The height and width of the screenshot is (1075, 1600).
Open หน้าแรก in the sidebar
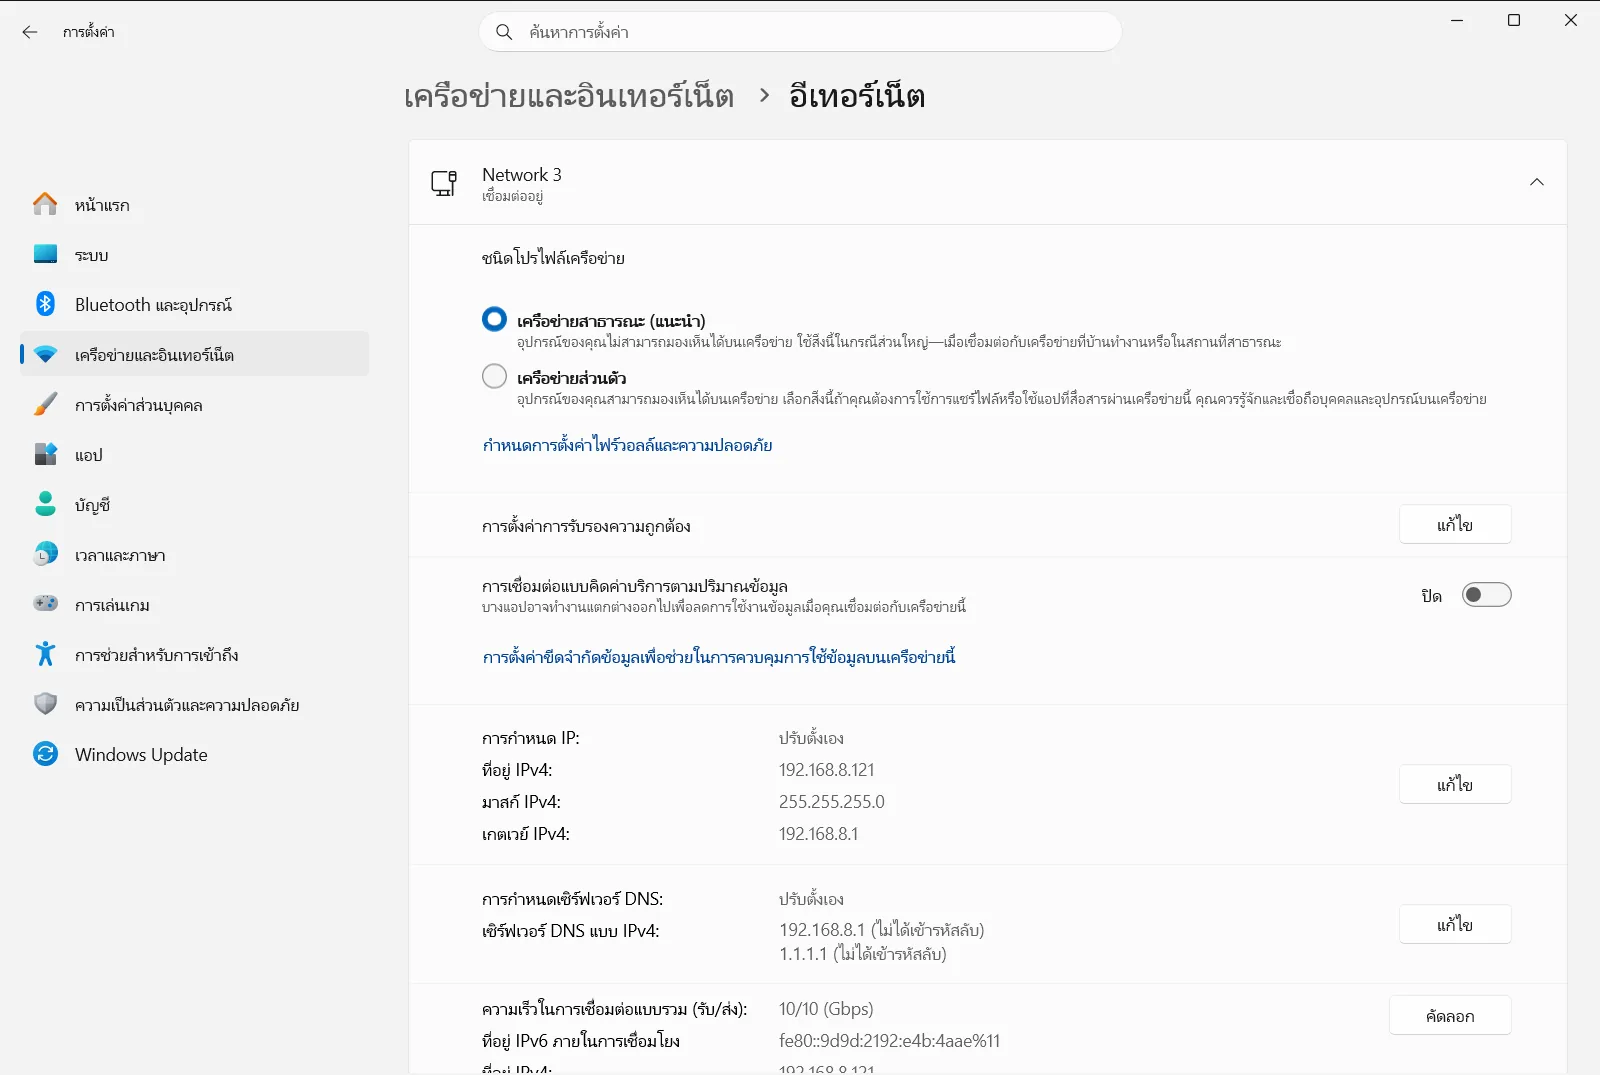[195, 204]
